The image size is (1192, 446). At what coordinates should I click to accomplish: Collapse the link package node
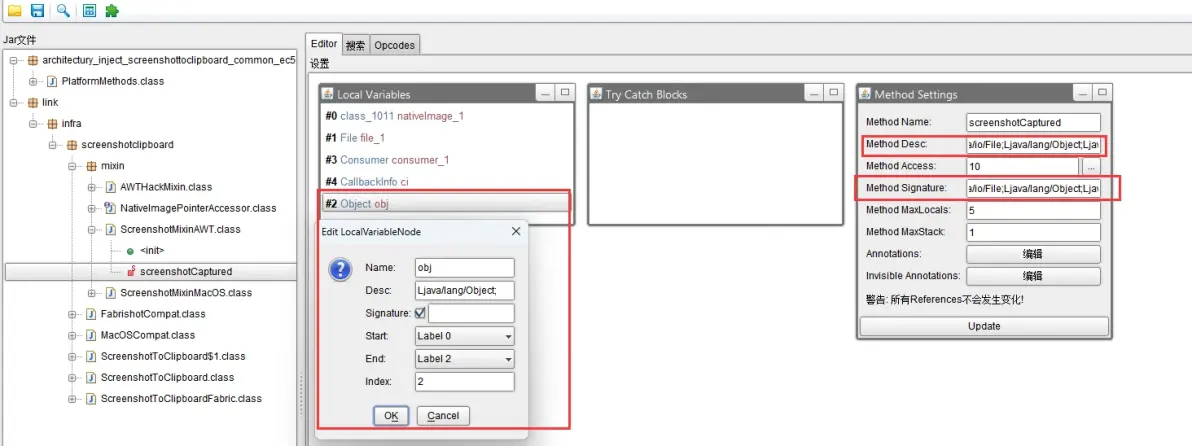pyautogui.click(x=13, y=102)
